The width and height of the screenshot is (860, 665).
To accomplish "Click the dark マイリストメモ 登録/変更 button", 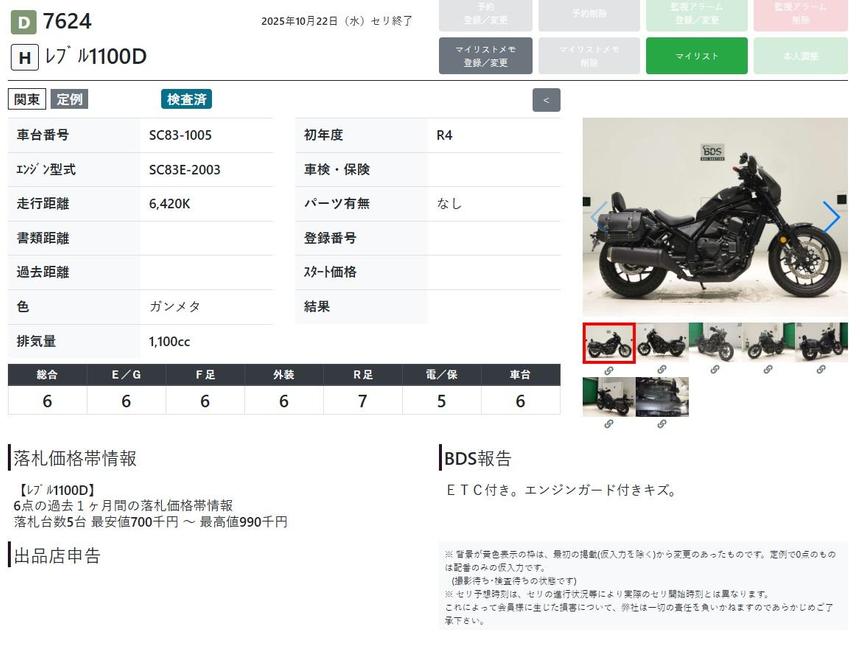I will pos(485,56).
